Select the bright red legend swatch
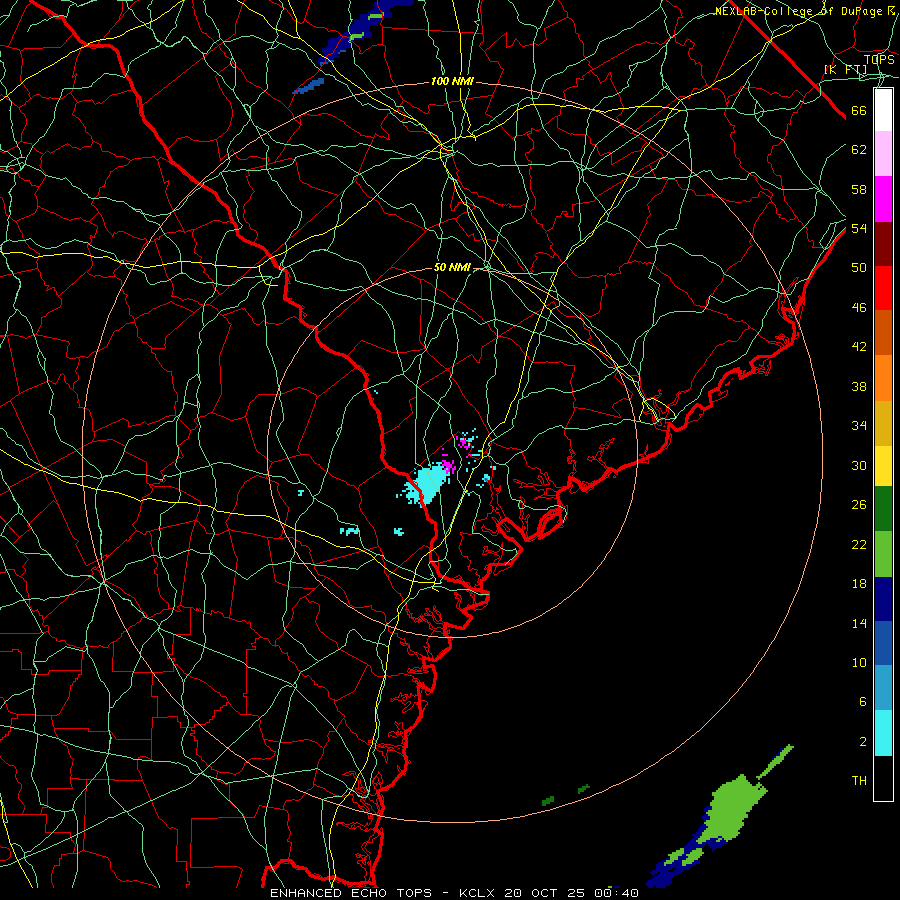This screenshot has width=900, height=900. 883,288
